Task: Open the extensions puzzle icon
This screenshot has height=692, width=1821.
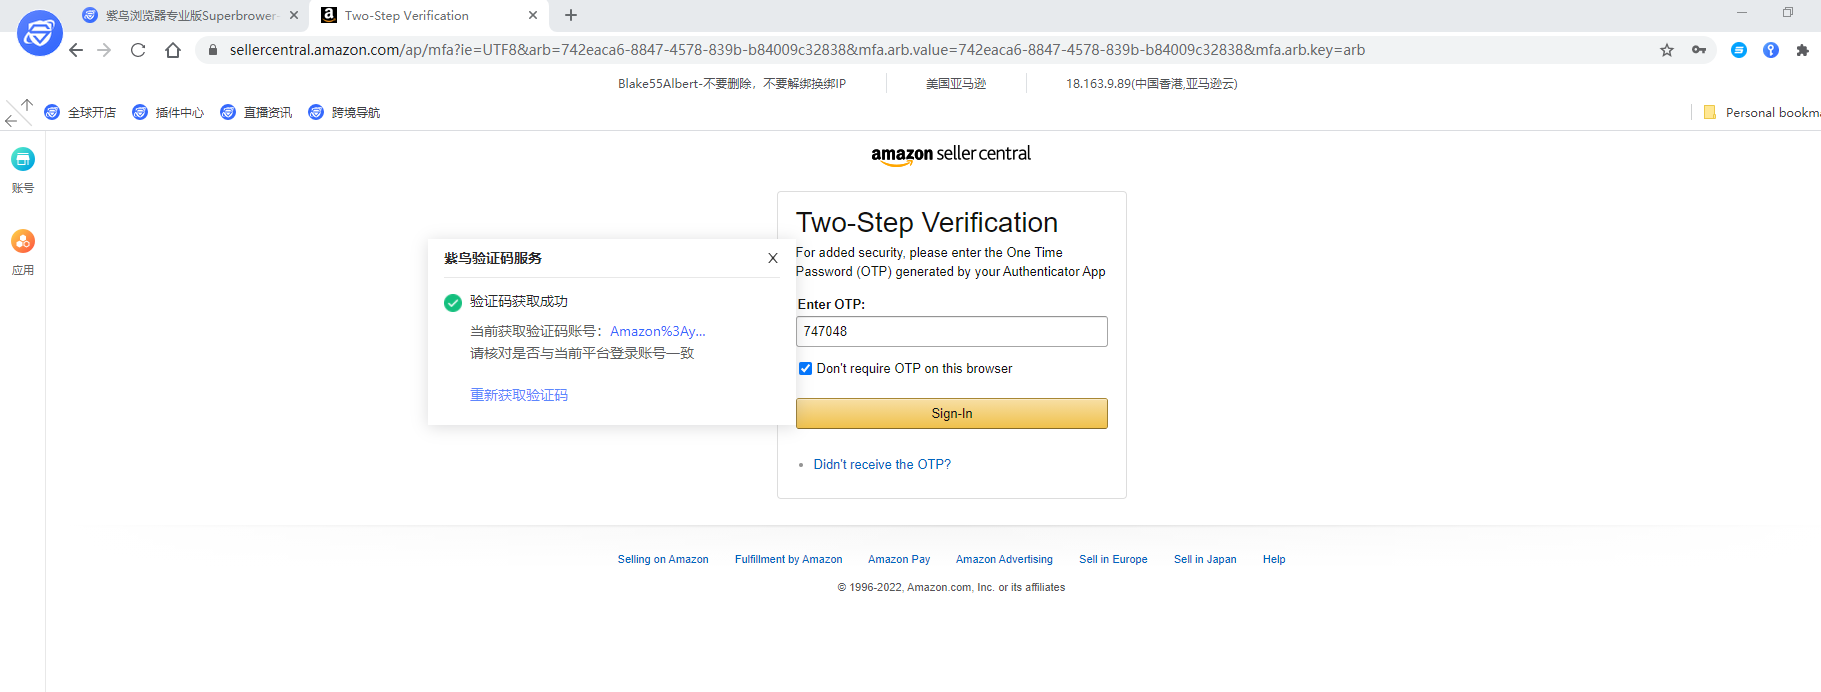Action: click(x=1802, y=50)
